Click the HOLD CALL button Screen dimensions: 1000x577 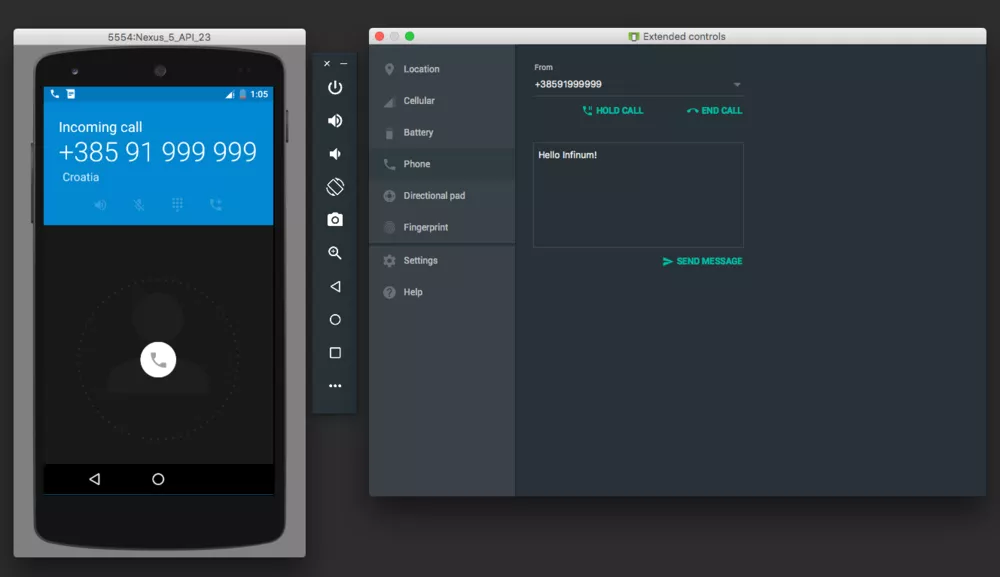(x=613, y=111)
